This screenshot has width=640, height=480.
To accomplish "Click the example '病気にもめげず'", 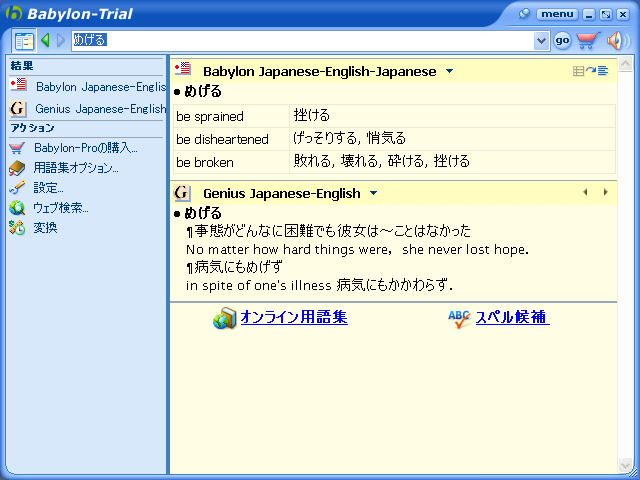I will [x=238, y=267].
